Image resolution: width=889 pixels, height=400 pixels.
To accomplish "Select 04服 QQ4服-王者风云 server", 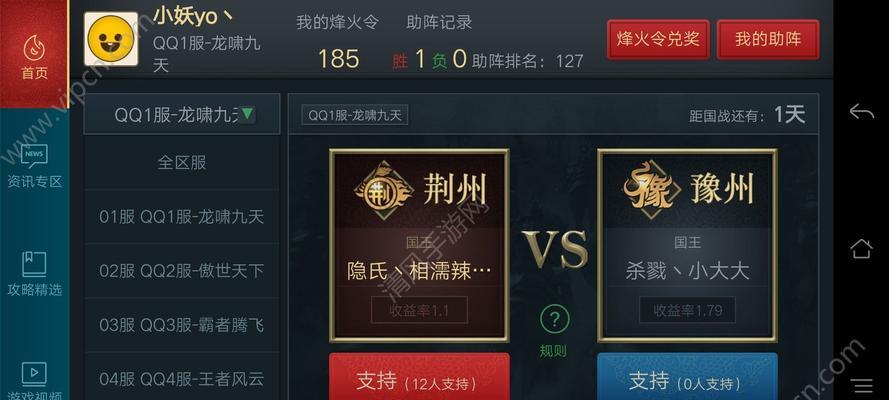I will pyautogui.click(x=182, y=377).
